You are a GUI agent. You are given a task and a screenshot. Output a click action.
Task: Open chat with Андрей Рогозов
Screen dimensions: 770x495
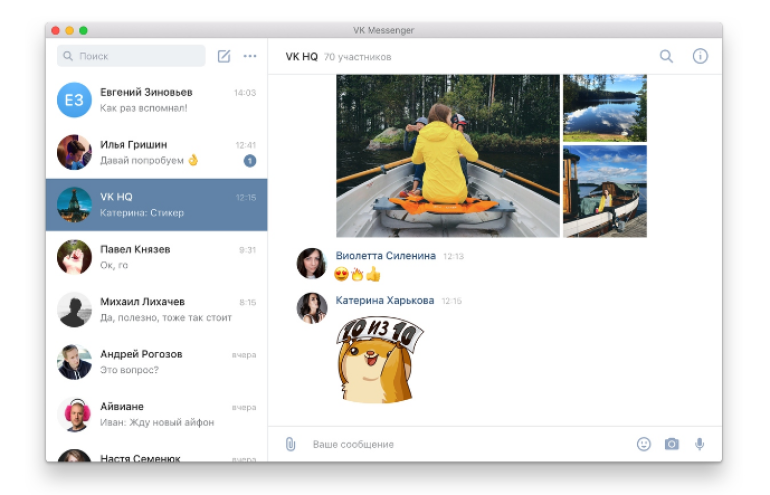pyautogui.click(x=157, y=362)
